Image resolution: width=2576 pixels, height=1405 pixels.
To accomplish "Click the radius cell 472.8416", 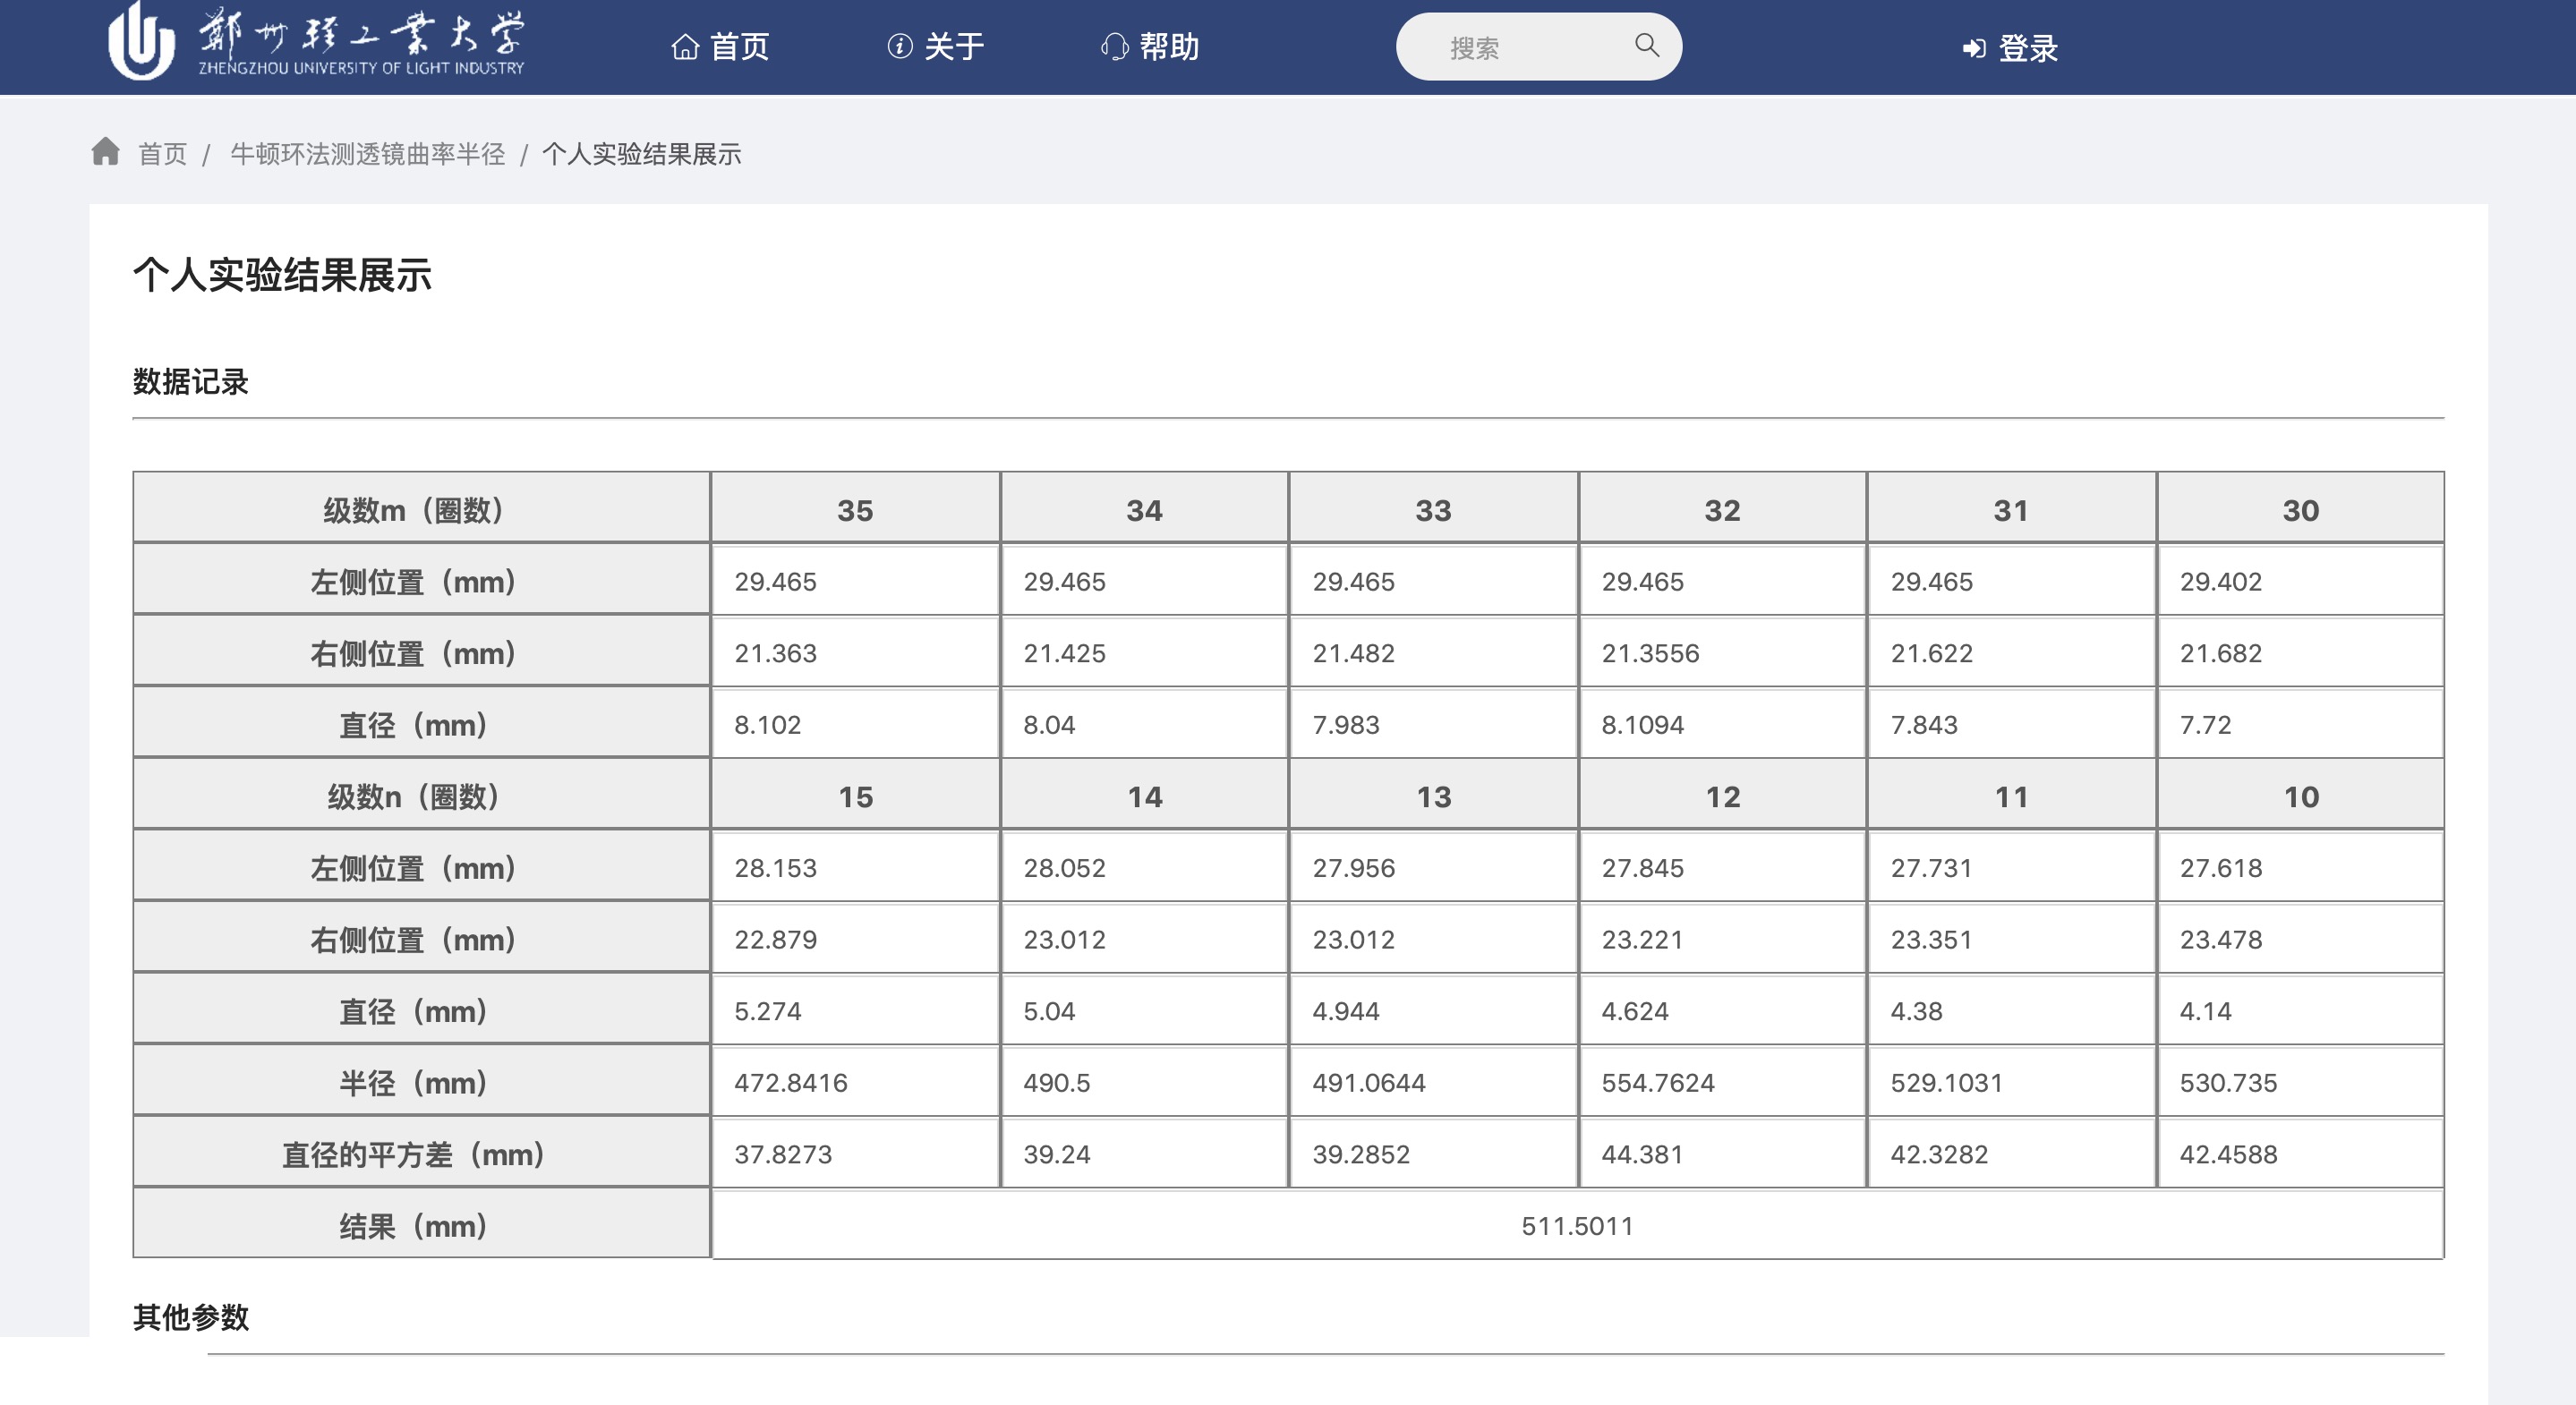I will point(855,1080).
